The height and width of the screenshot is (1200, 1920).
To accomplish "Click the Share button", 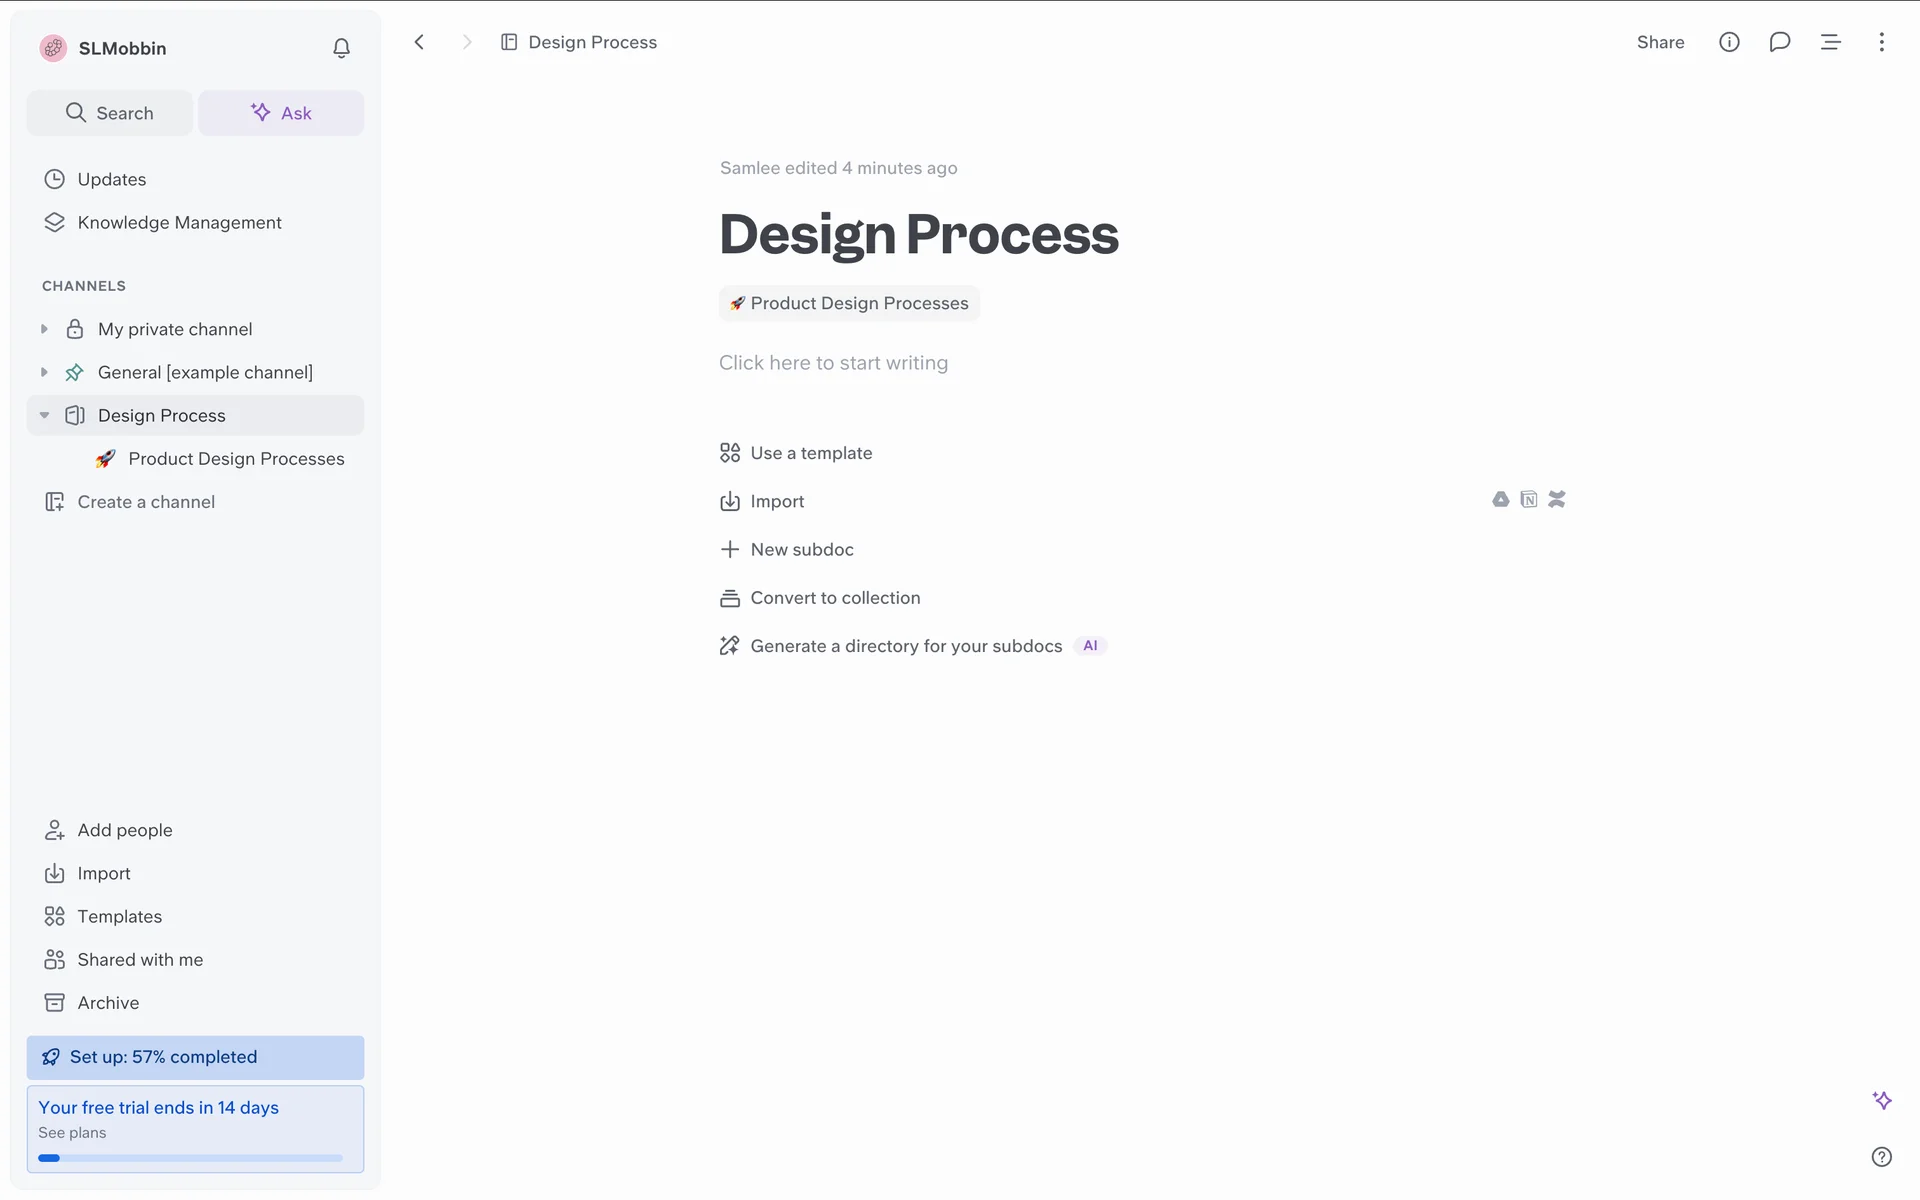I will [x=1660, y=42].
